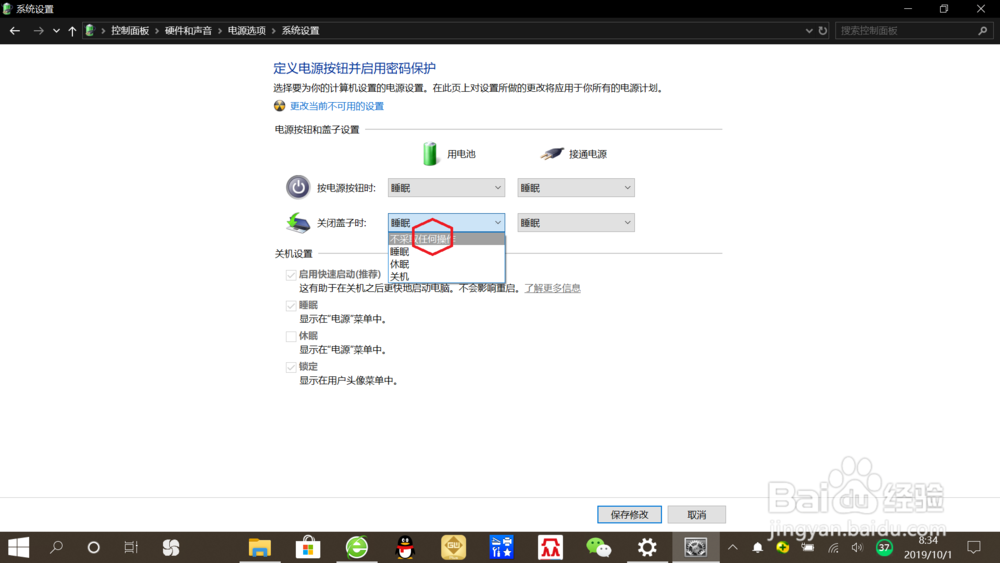
Task: Open taskbar search magnifier
Action: pos(56,547)
